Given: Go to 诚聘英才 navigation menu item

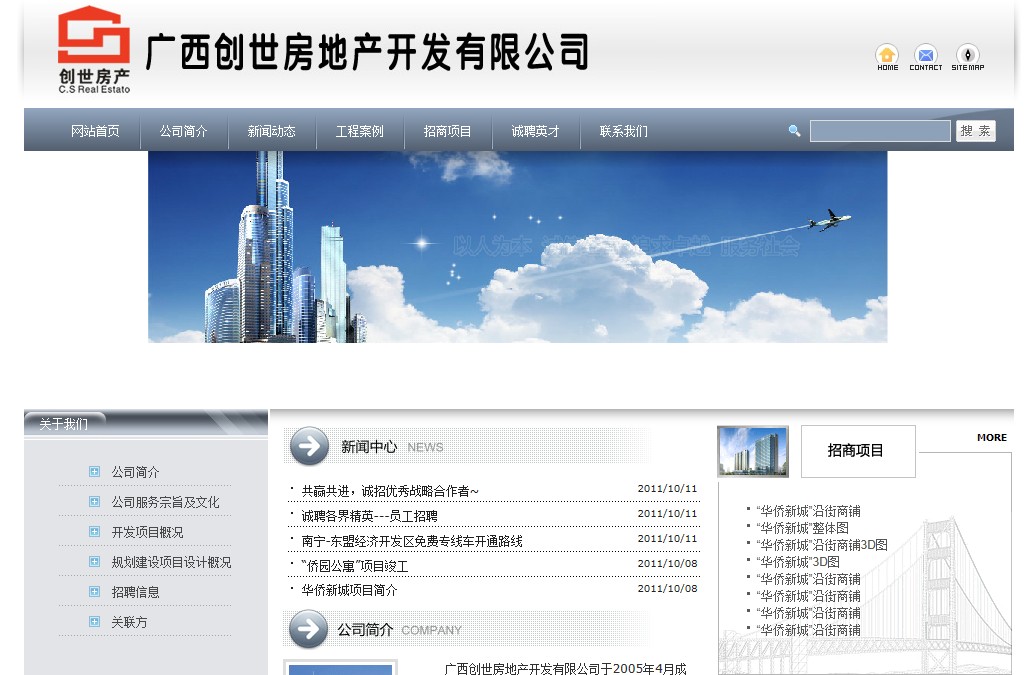Looking at the screenshot, I should 535,131.
